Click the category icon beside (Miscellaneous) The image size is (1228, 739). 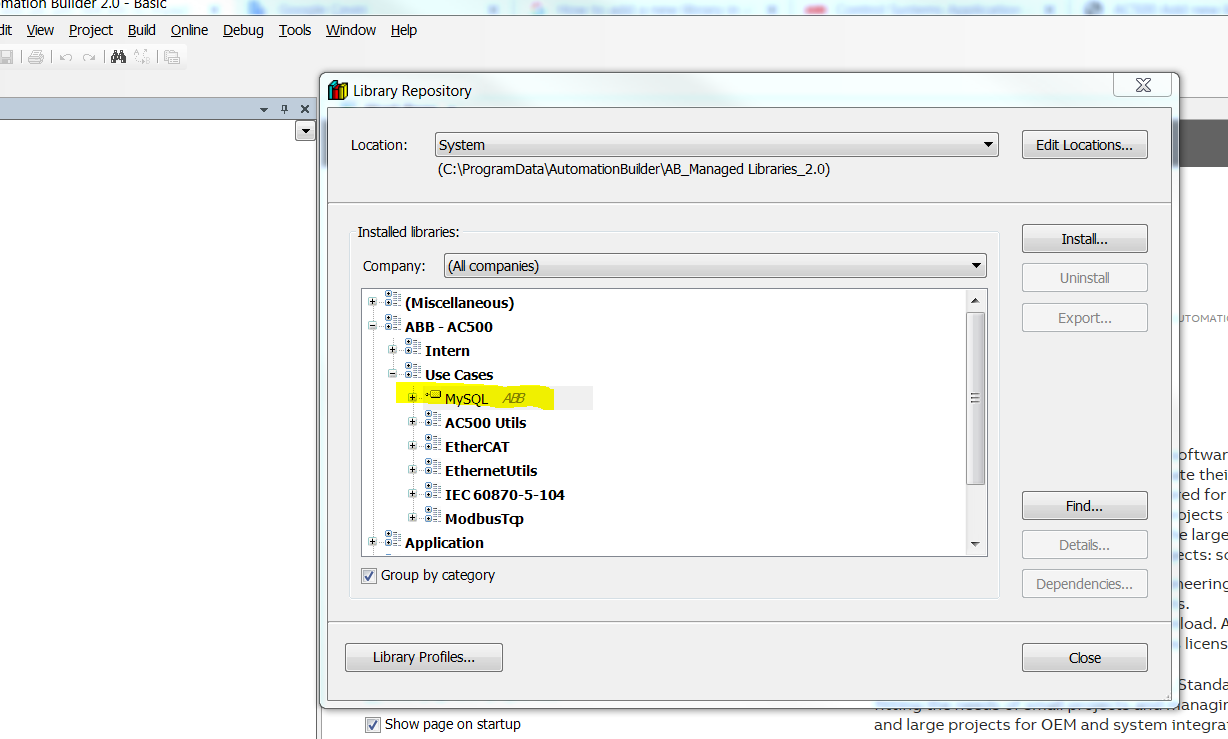[x=392, y=299]
